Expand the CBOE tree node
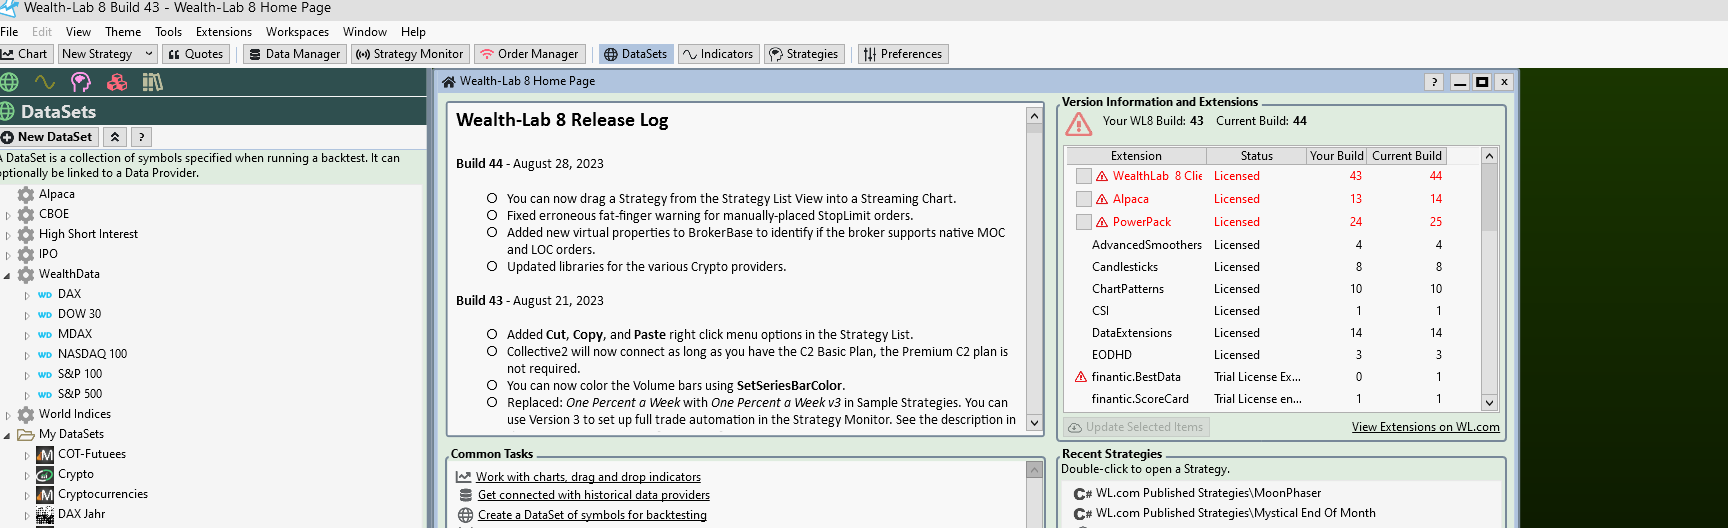This screenshot has width=1728, height=528. 8,214
